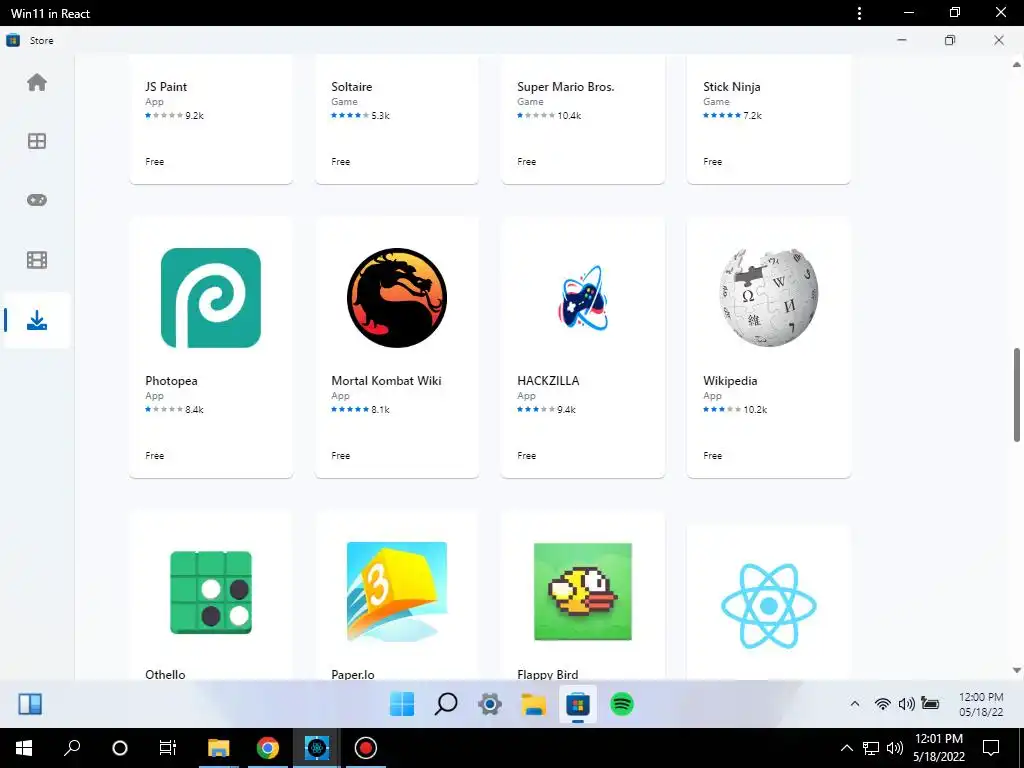Click the Paper.io name text

coord(353,675)
